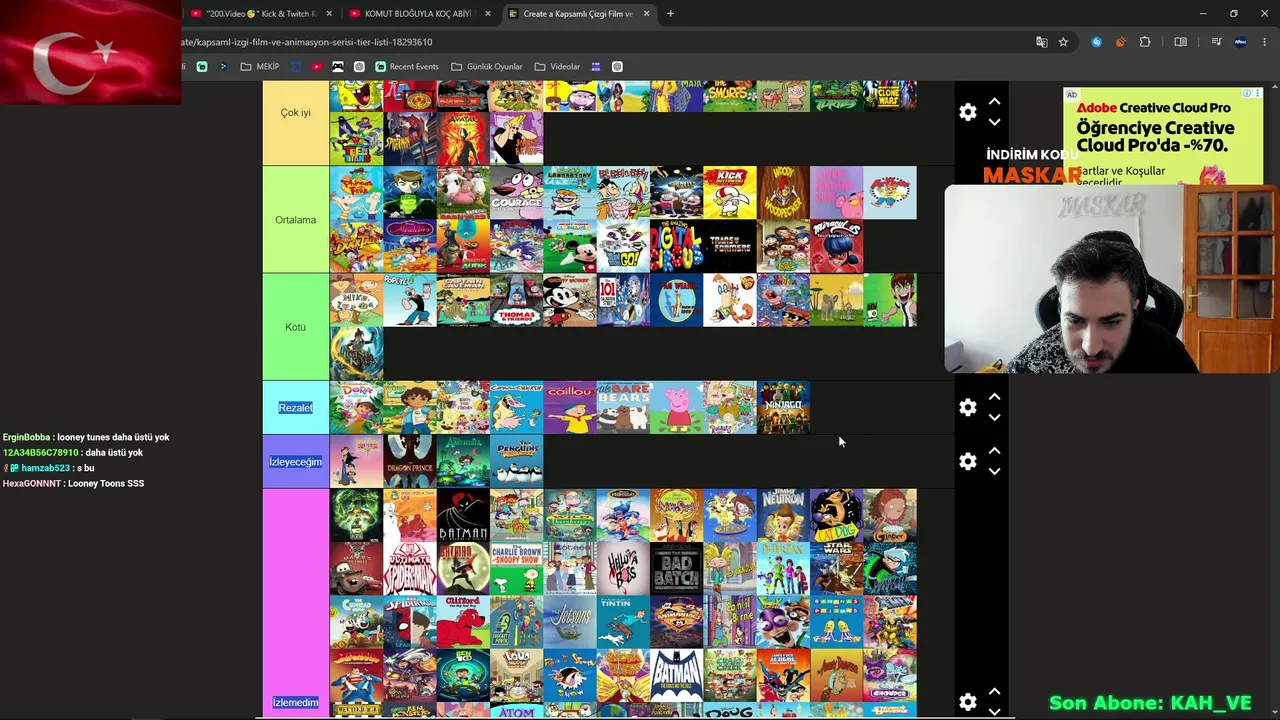Choose the Jetsons thumbnail

coord(570,623)
